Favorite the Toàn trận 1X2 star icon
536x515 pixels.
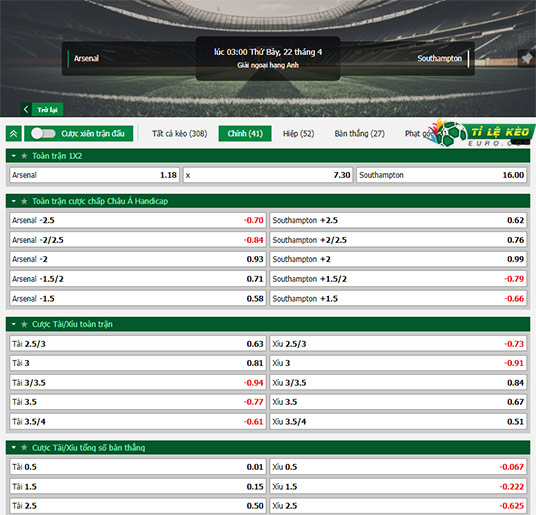[24, 156]
